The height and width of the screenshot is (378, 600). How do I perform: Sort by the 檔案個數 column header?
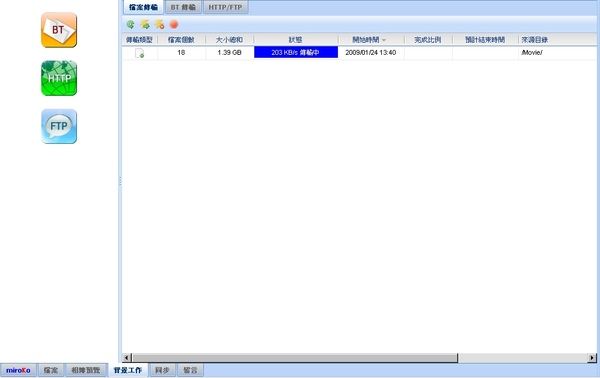[x=181, y=40]
